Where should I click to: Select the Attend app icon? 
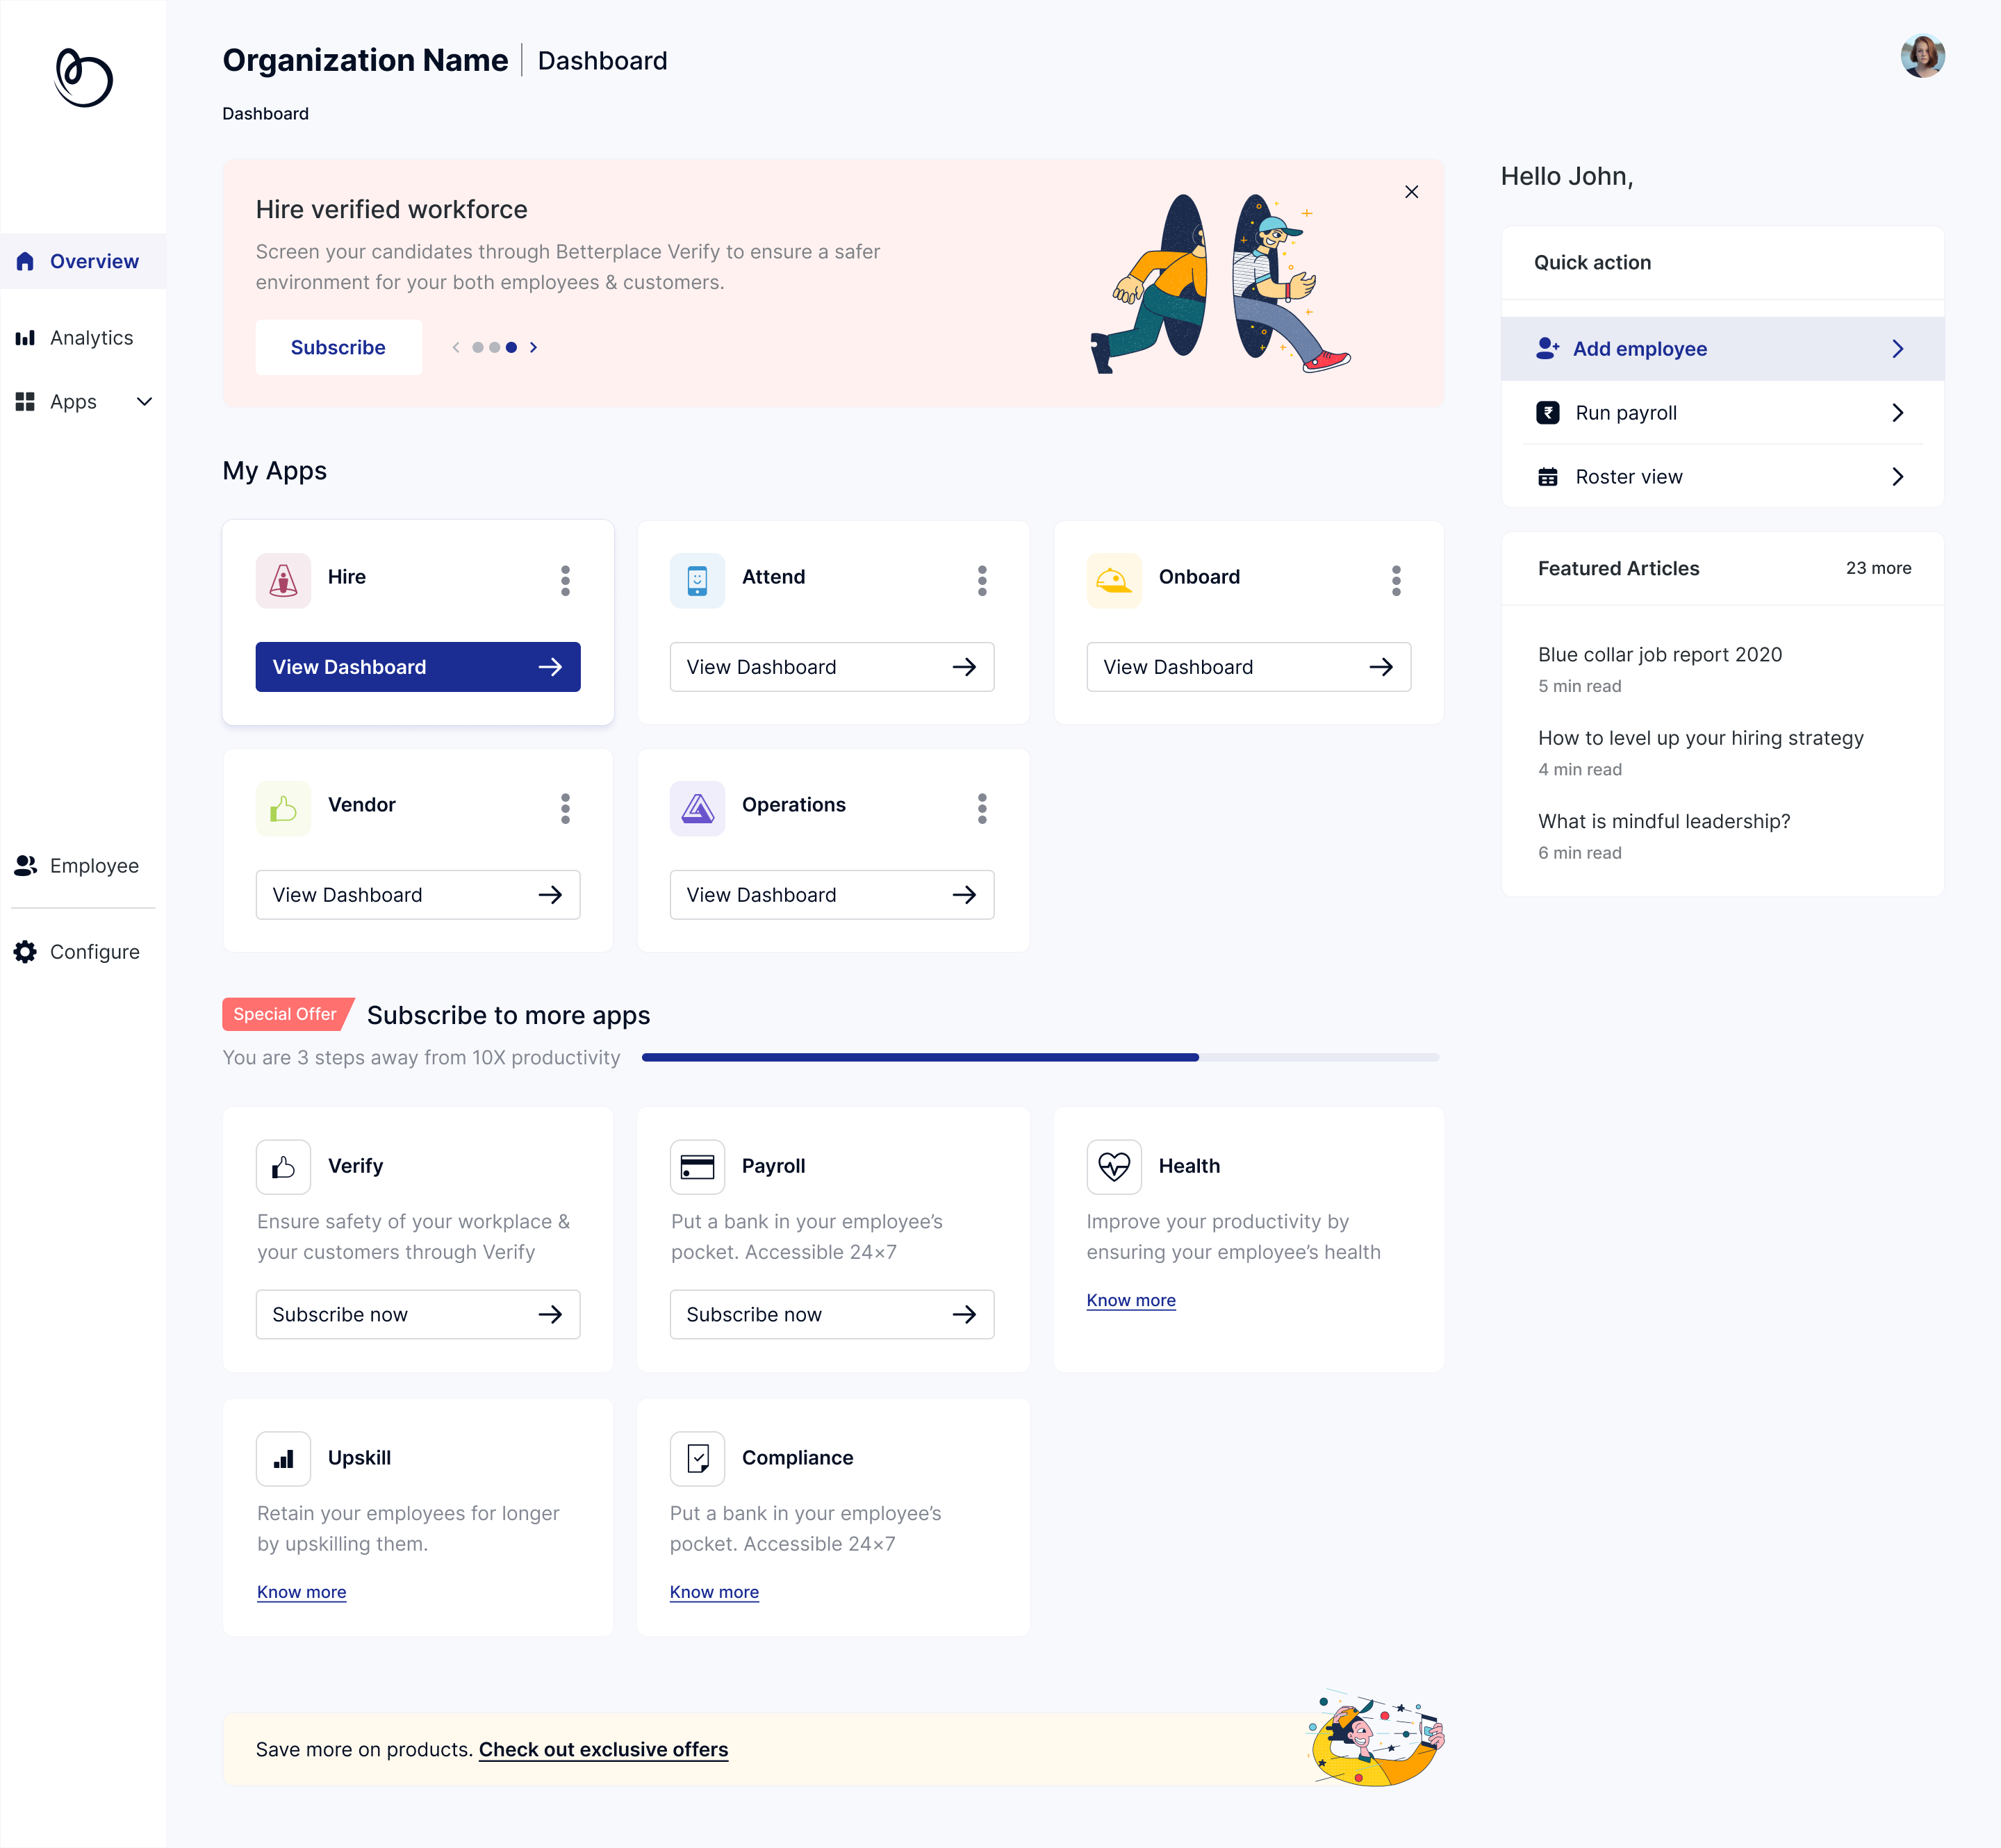click(x=697, y=579)
